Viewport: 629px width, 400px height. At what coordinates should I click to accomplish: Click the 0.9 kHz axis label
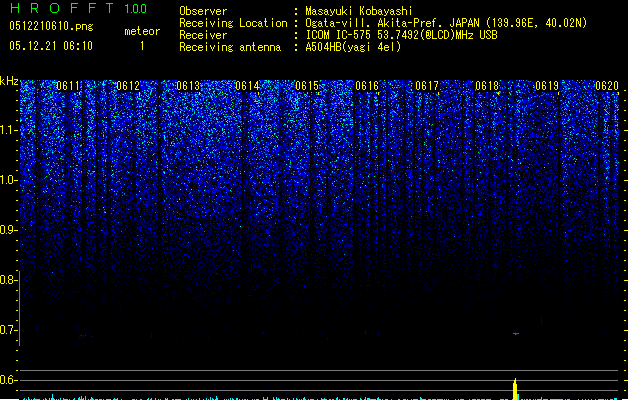tap(8, 229)
